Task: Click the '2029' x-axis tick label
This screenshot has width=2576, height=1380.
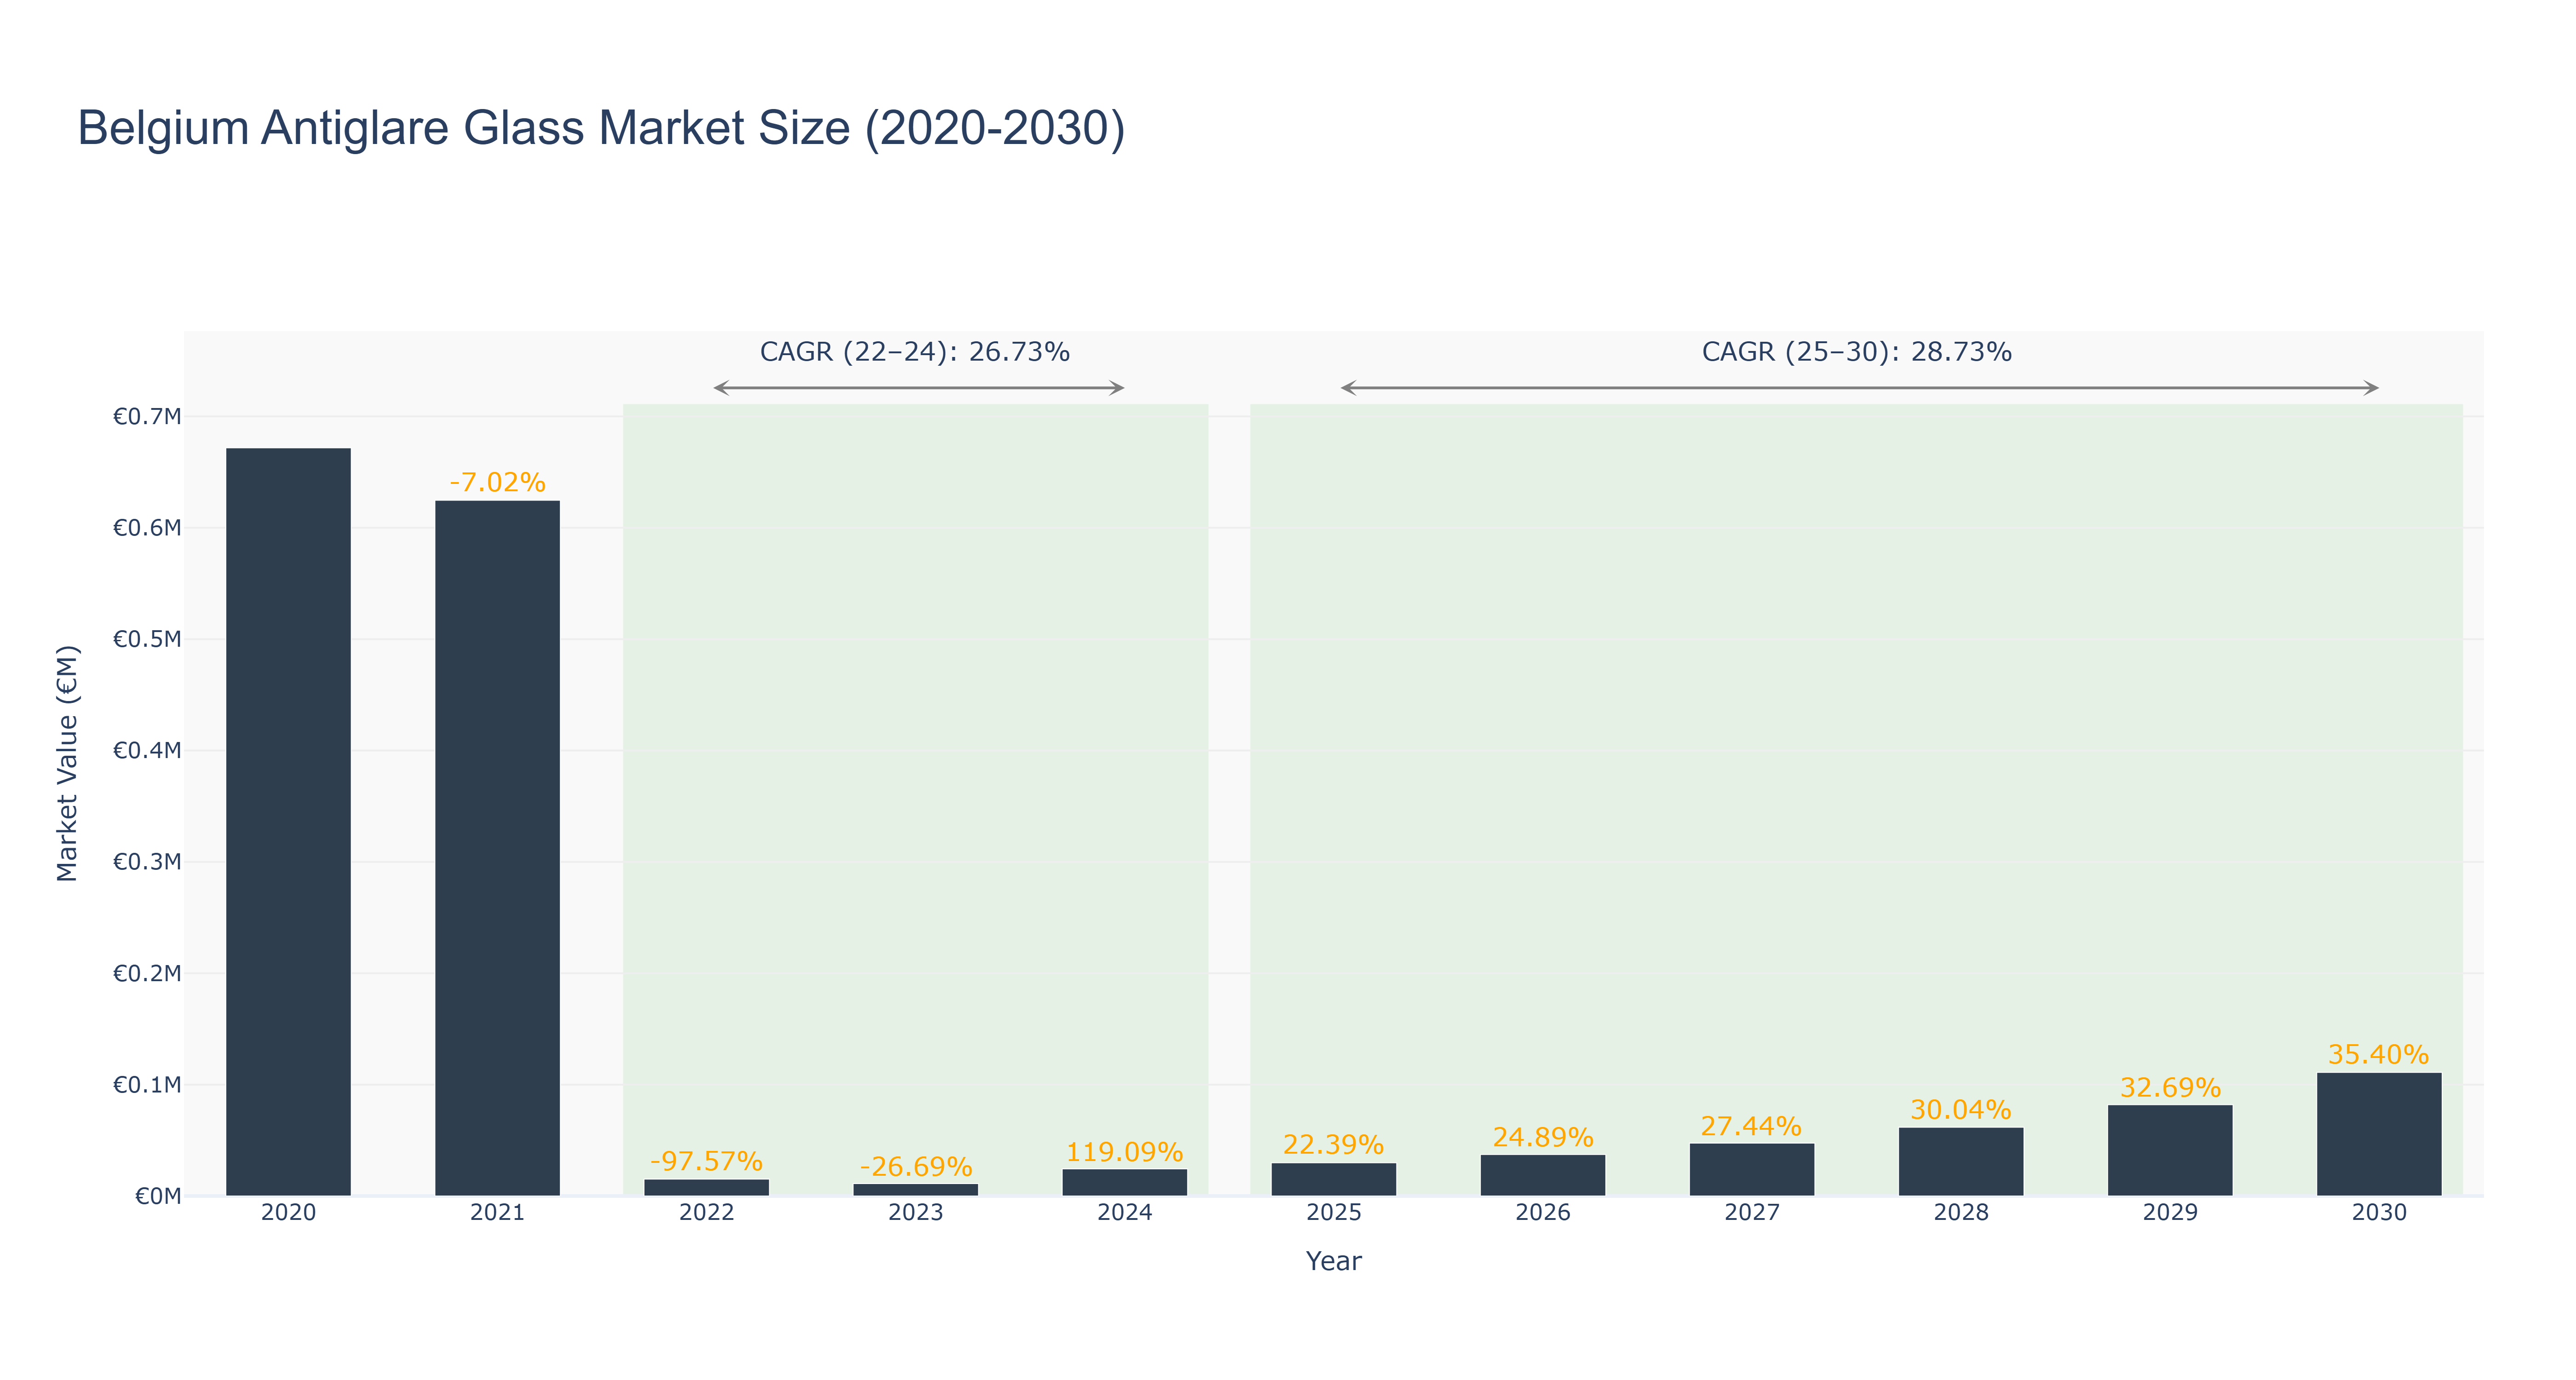Action: 2170,1213
